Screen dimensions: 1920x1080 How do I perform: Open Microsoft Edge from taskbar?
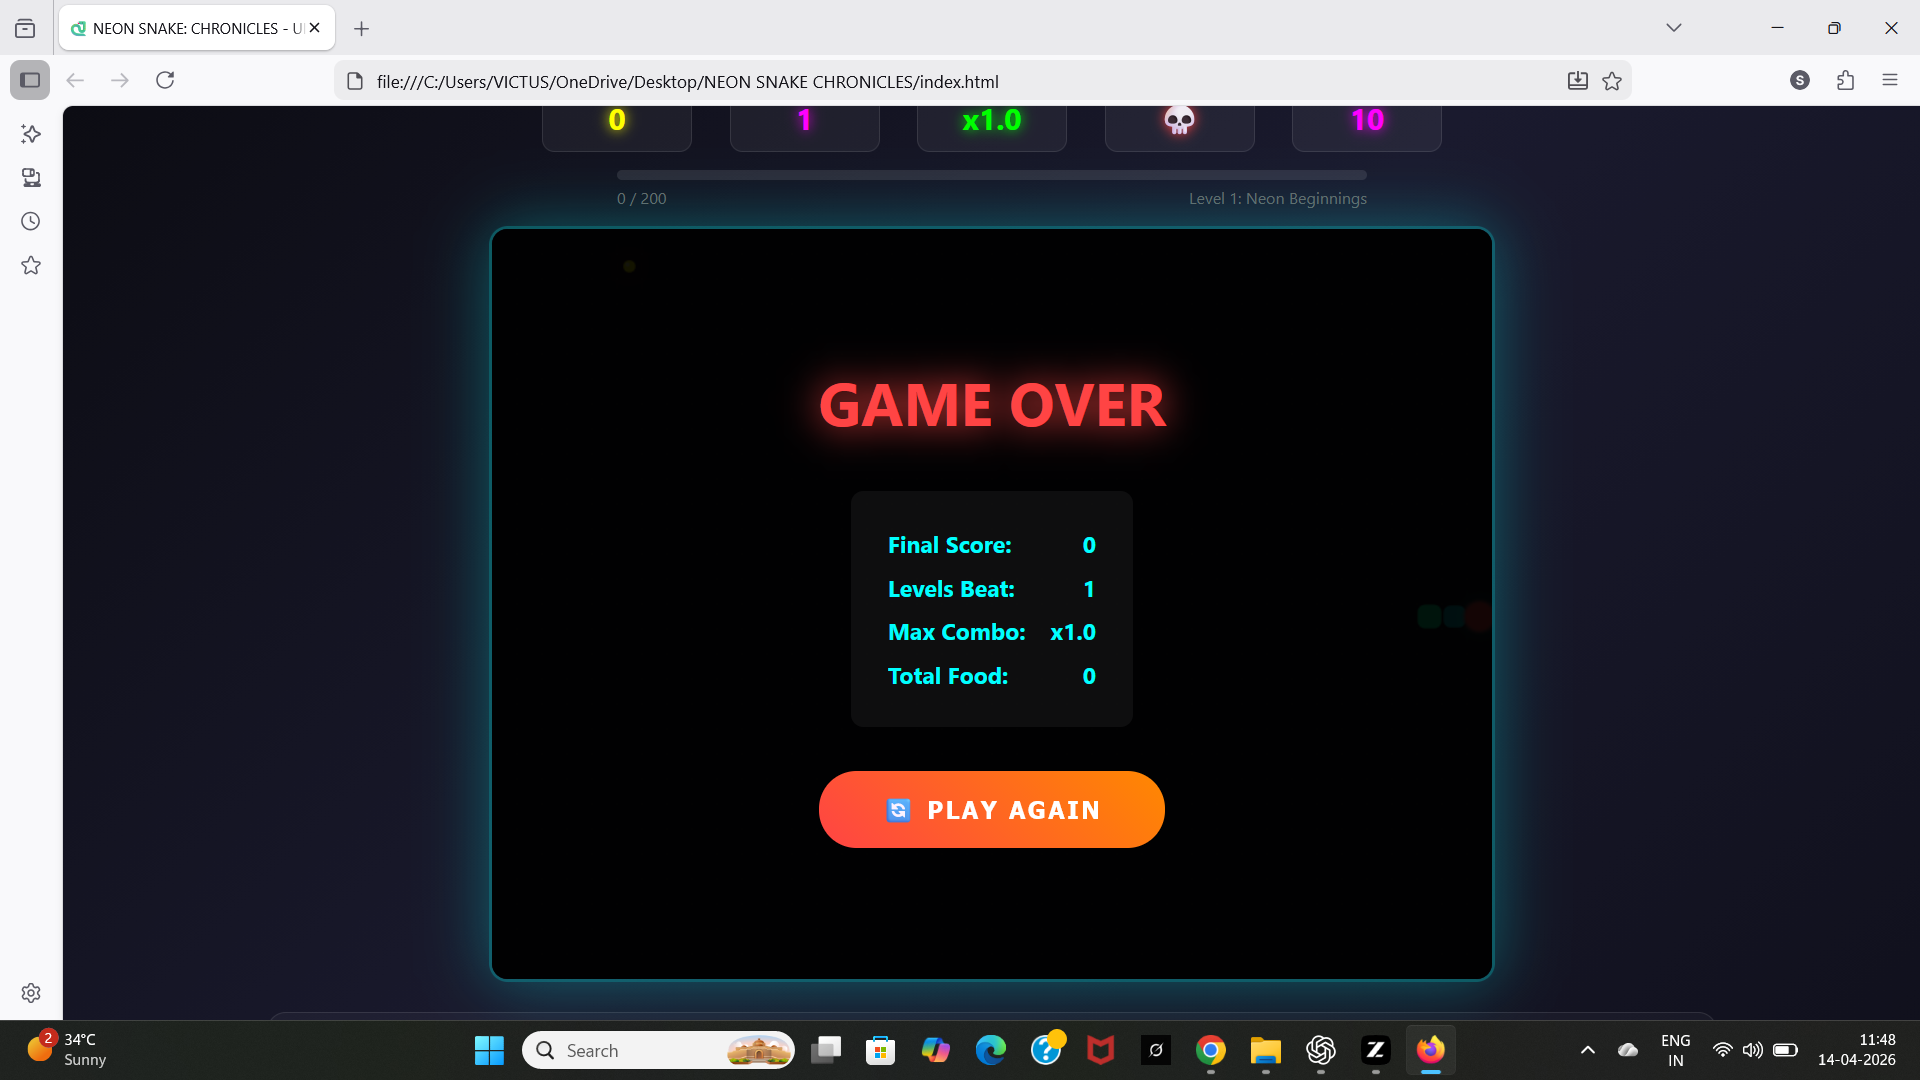(991, 1050)
